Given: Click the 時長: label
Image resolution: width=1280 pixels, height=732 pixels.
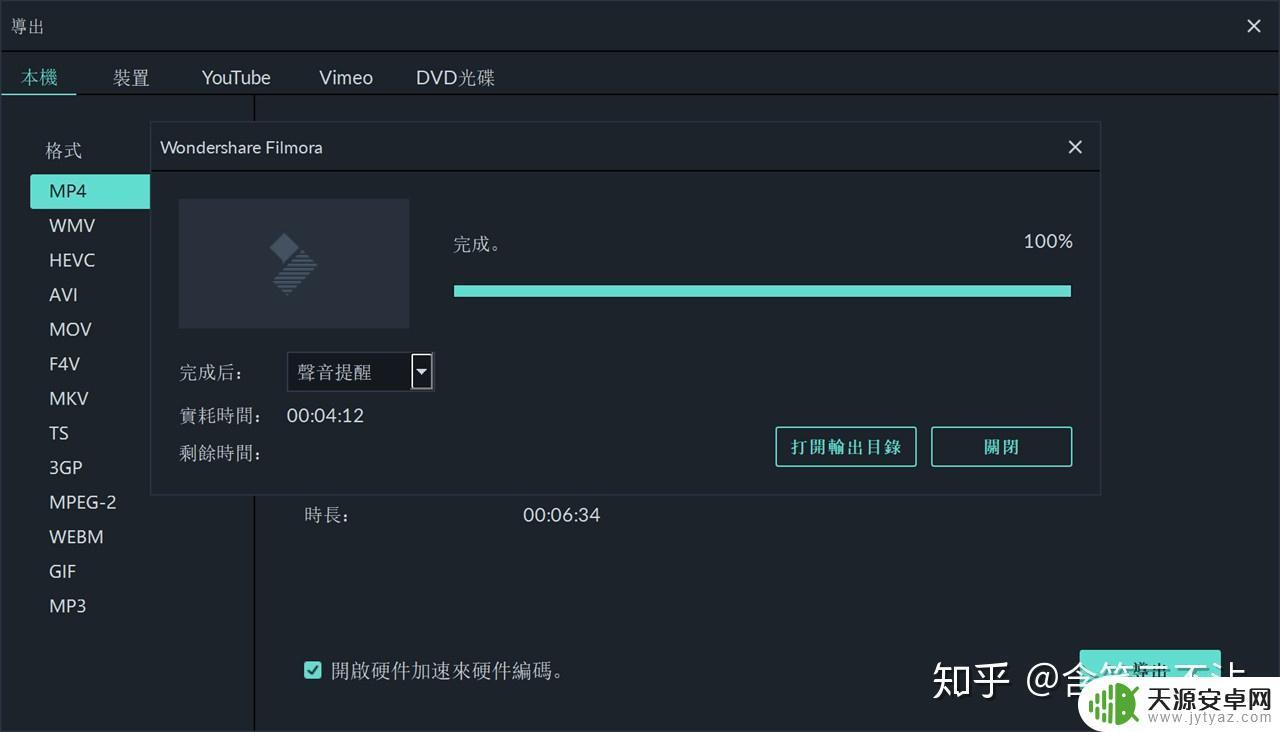Looking at the screenshot, I should [x=326, y=515].
